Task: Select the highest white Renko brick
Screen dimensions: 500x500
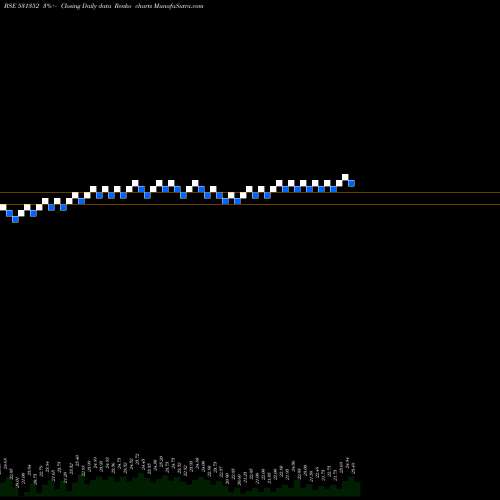Action: [x=345, y=177]
